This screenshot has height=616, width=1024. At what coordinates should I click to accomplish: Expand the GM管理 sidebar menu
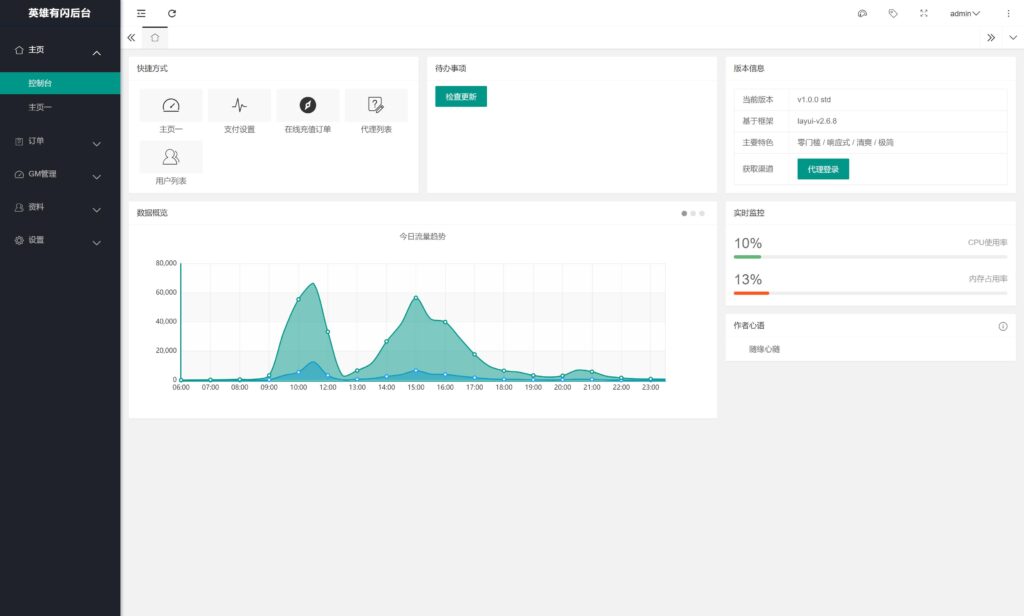pos(60,174)
